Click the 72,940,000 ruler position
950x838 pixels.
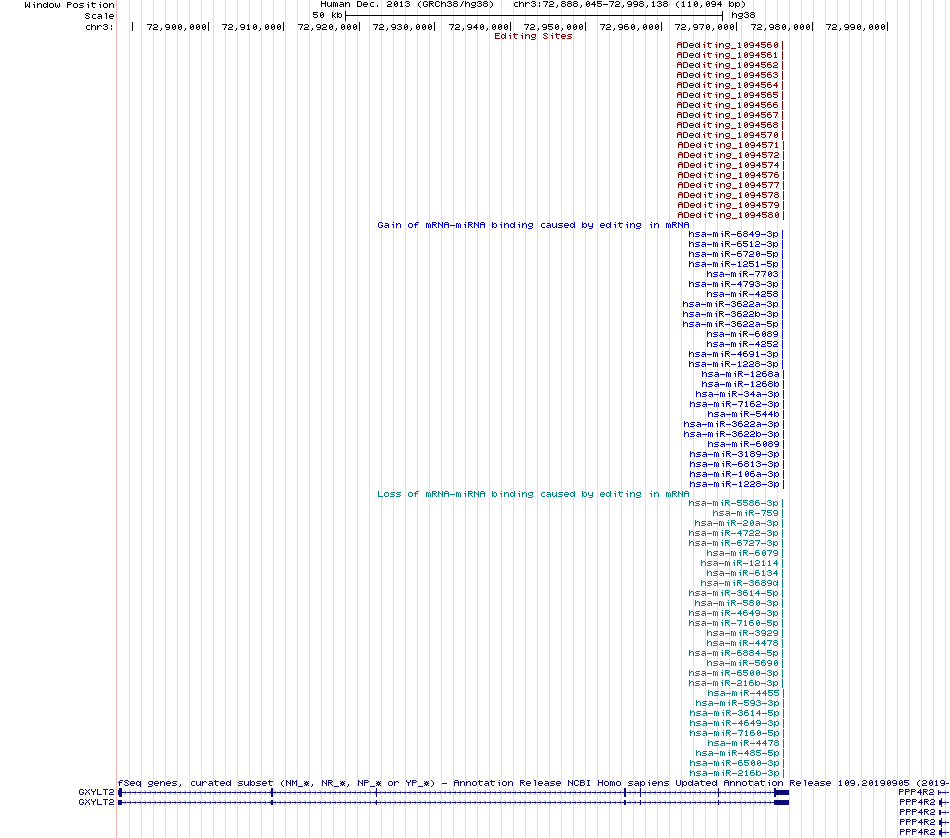point(479,27)
